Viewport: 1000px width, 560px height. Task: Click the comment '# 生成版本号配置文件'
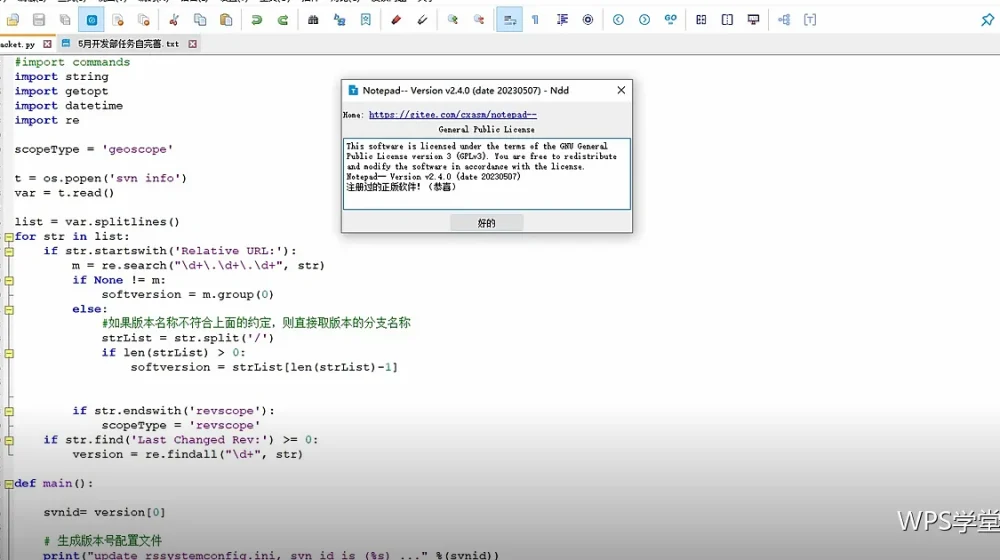point(103,541)
